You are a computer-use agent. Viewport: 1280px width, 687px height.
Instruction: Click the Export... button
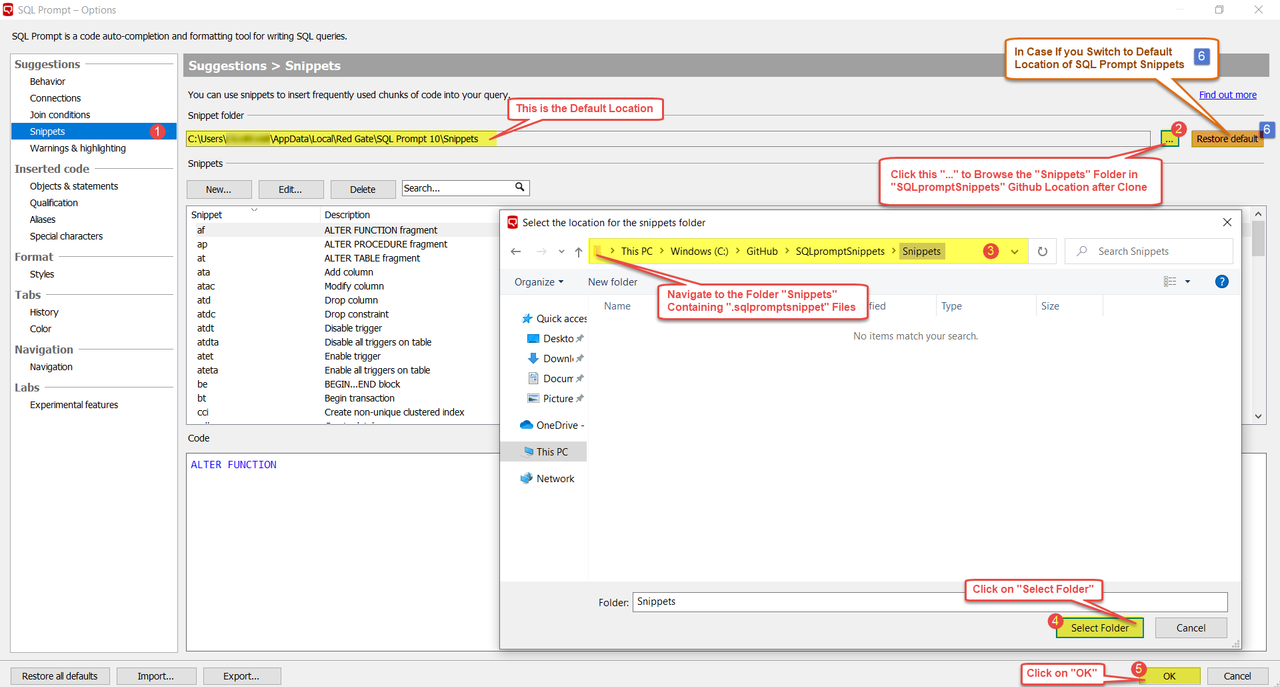click(x=242, y=676)
